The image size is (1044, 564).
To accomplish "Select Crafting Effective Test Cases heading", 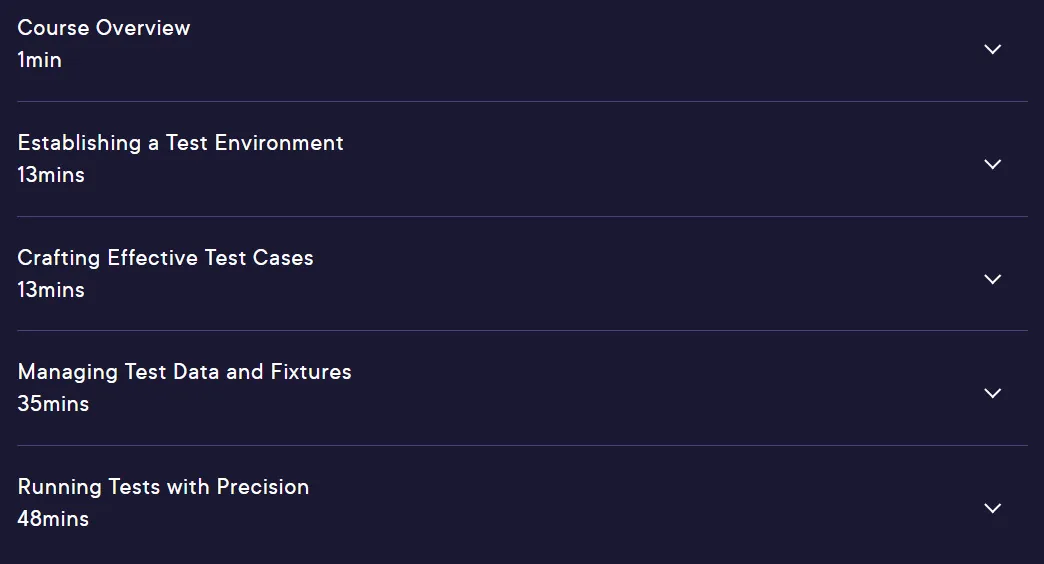I will click(165, 258).
